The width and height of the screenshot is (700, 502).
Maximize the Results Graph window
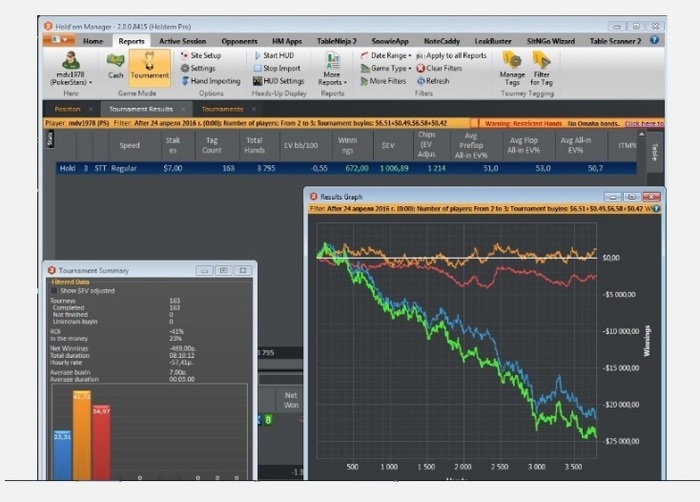point(632,197)
